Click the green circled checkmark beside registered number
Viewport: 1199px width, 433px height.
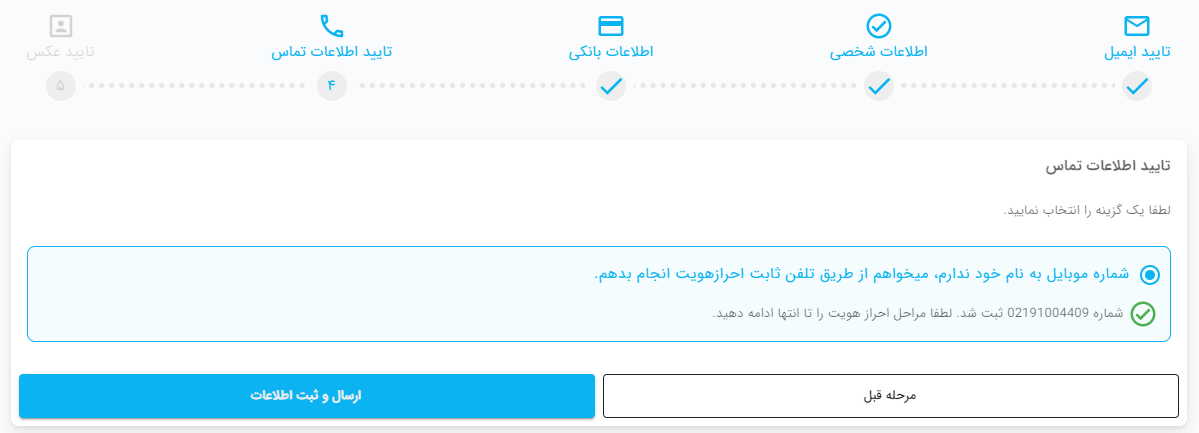click(1143, 314)
